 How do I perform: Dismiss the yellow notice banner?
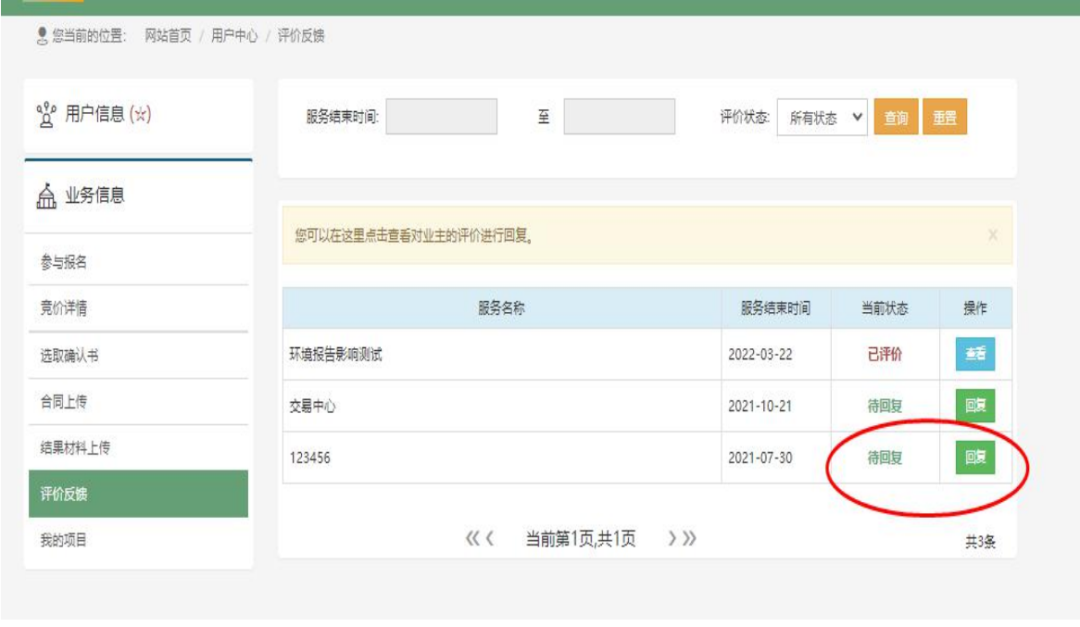[993, 235]
